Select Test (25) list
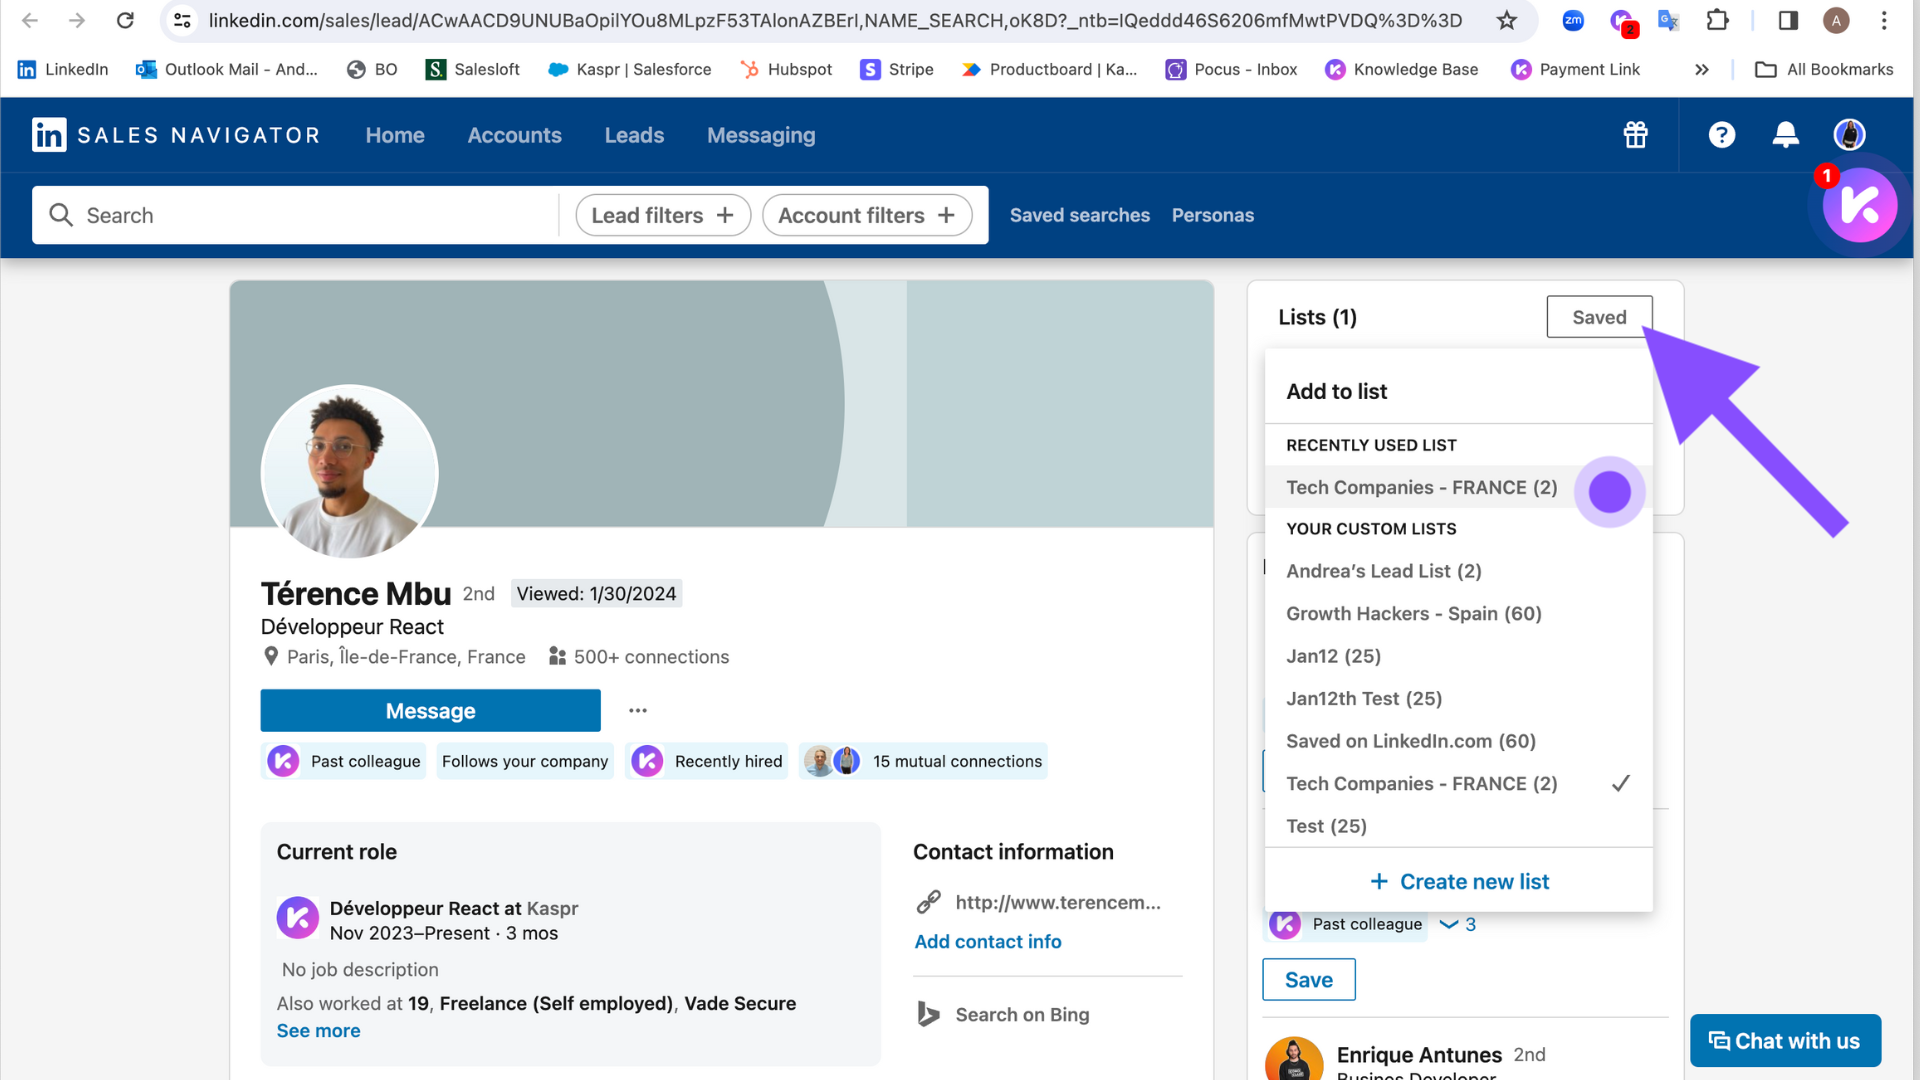This screenshot has width=1920, height=1080. pos(1458,826)
